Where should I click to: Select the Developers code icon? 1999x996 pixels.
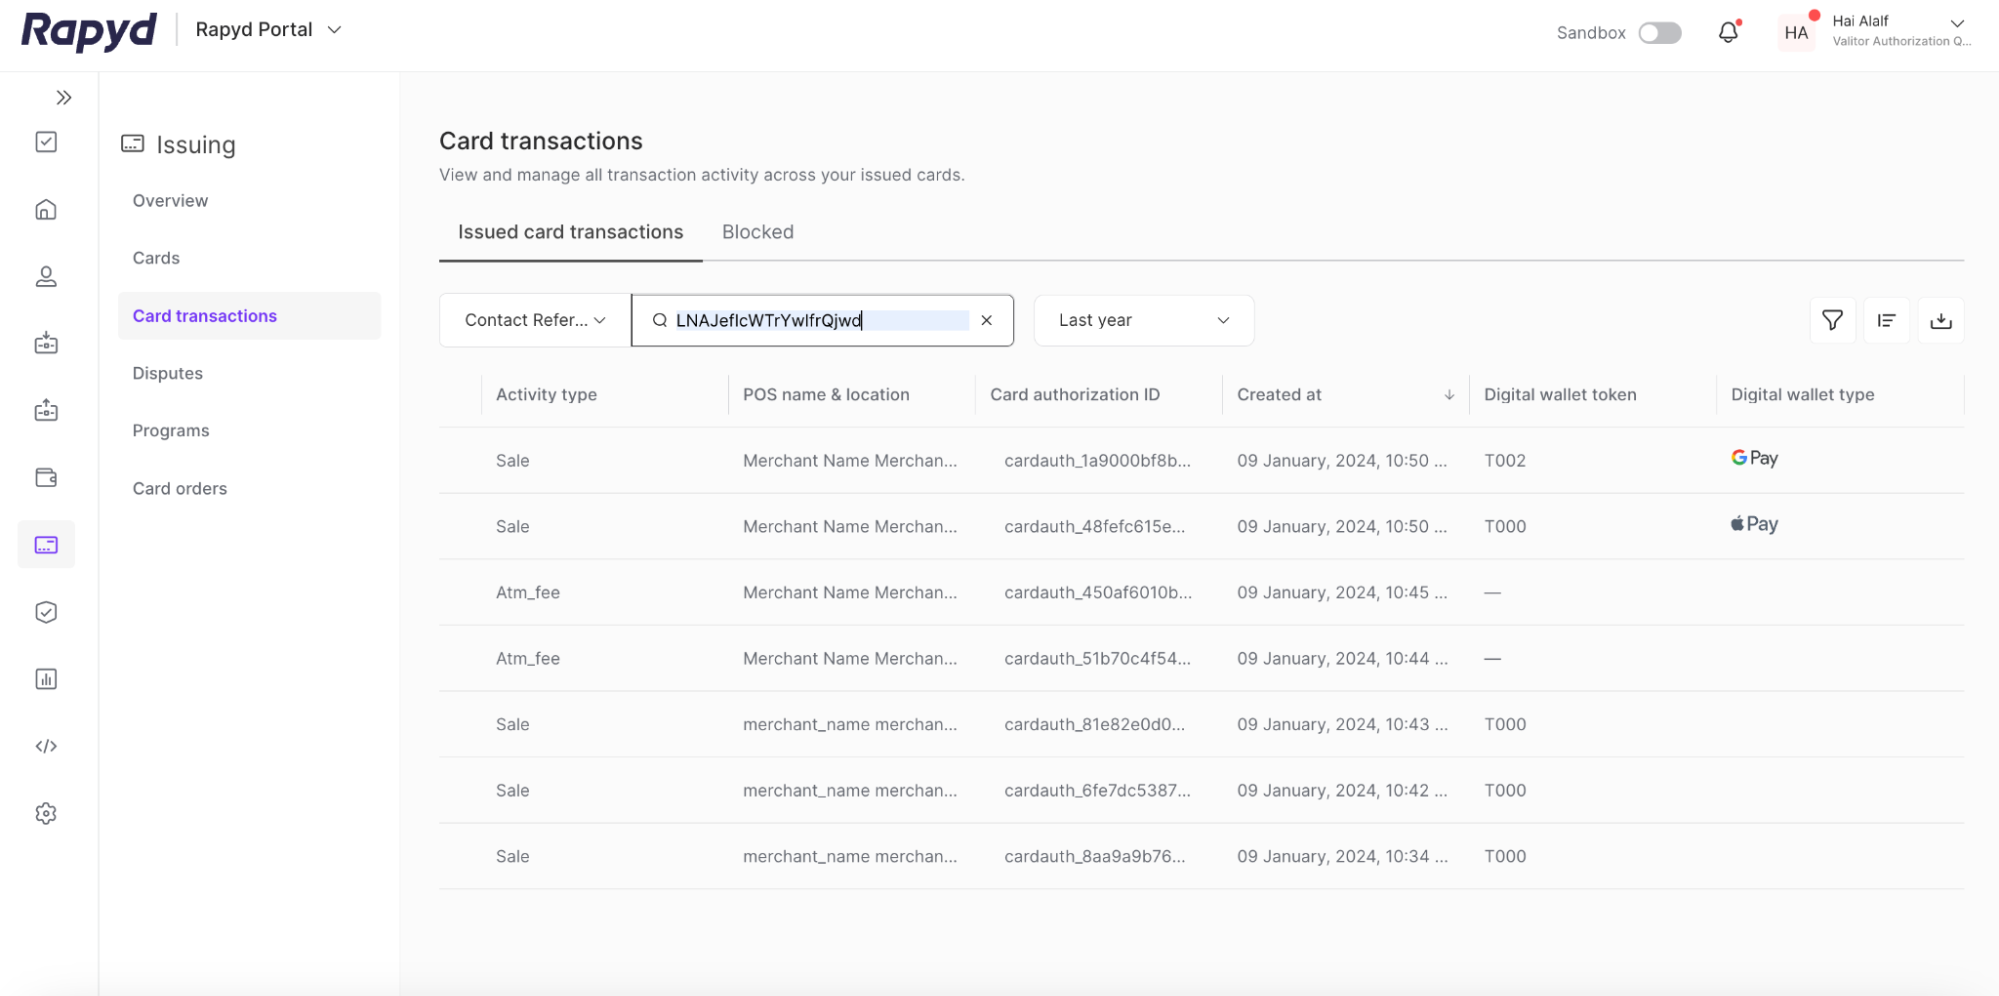(46, 745)
